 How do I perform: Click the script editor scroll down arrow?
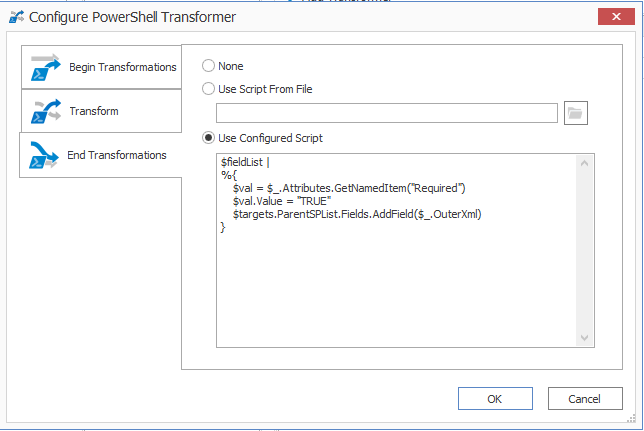click(x=584, y=338)
